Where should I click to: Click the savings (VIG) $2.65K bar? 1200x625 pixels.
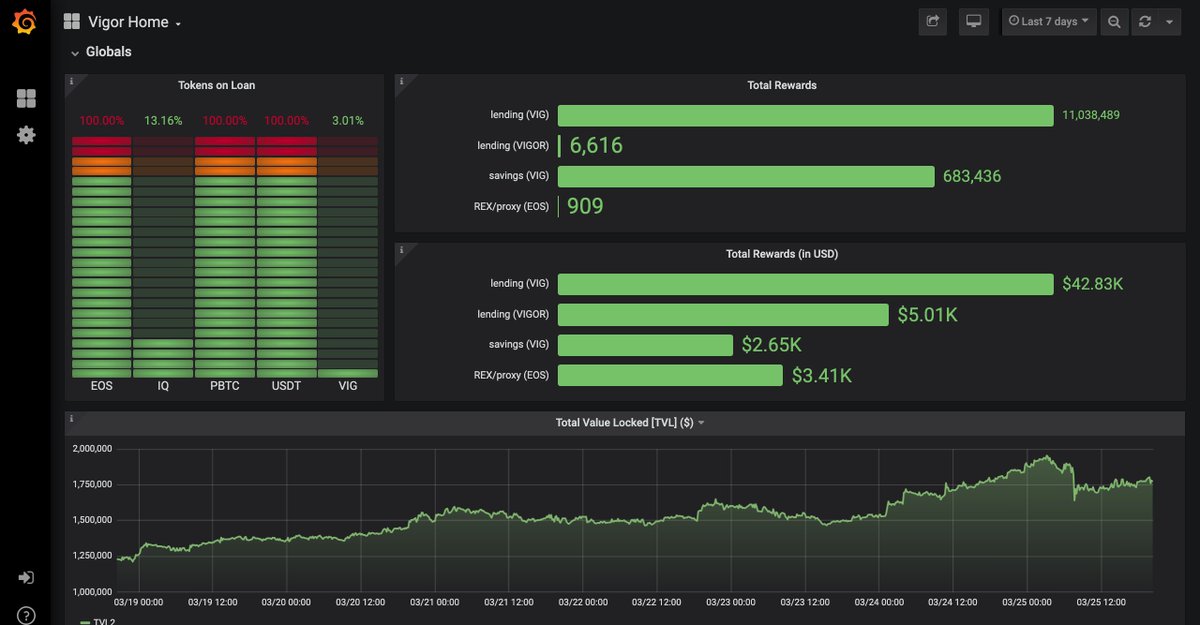[x=645, y=345]
